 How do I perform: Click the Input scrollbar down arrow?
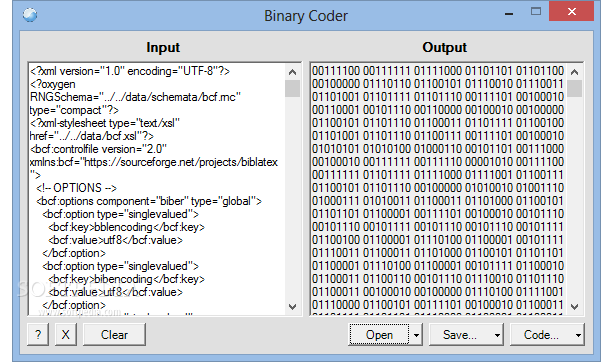pos(292,306)
